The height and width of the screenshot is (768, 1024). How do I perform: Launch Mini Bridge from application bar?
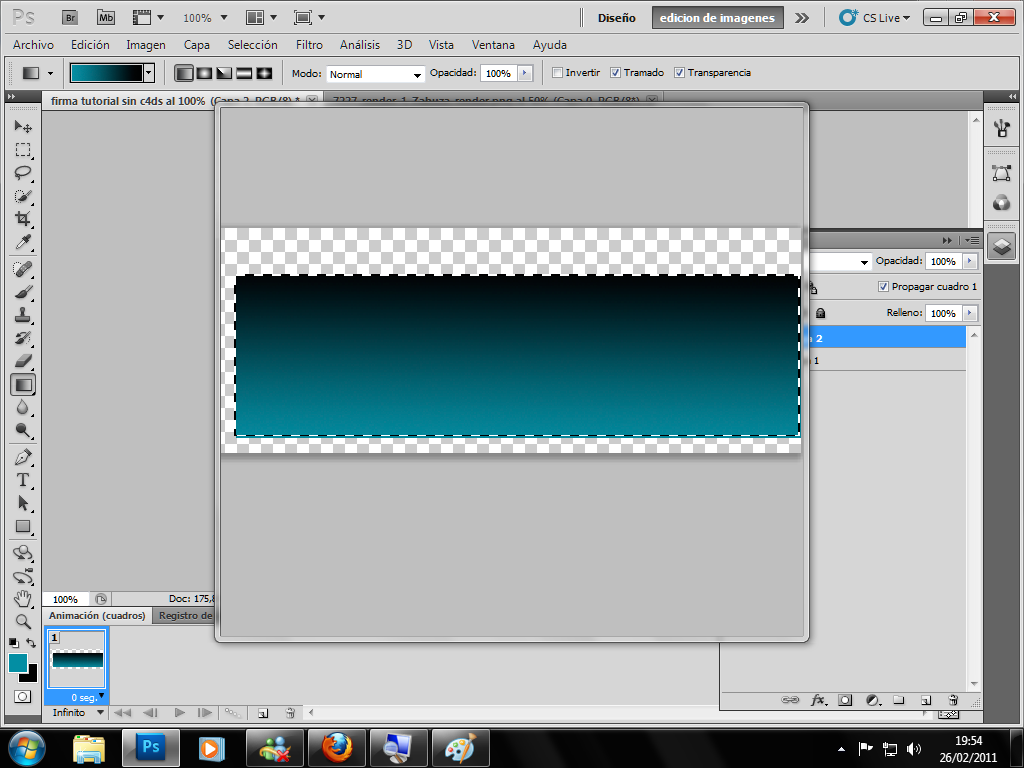106,18
